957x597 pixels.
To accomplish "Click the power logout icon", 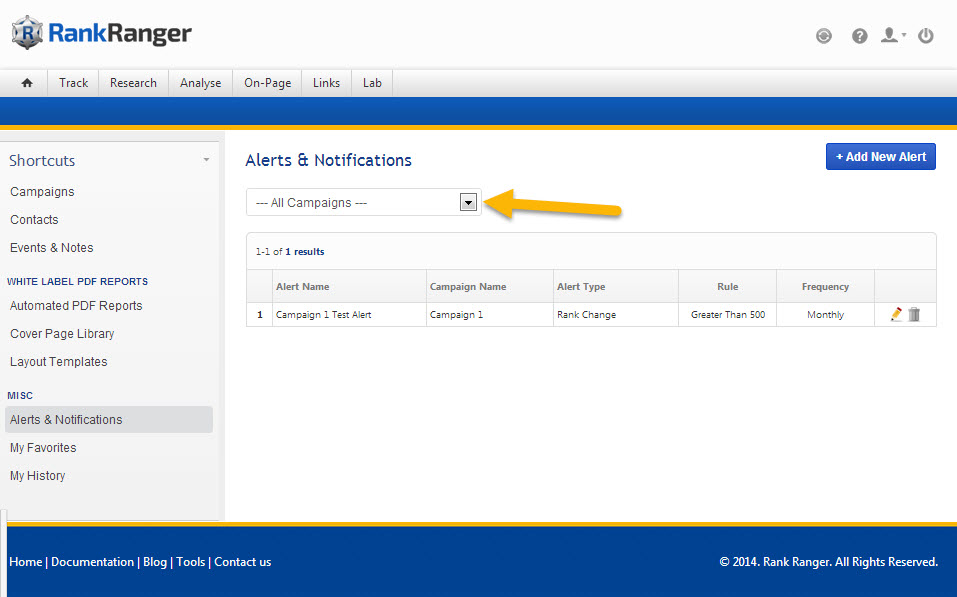I will [926, 36].
